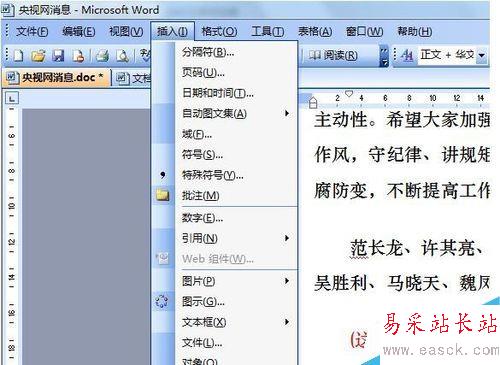Screen dimensions: 500x365
Task: Click the Print toolbar icon
Action: pyautogui.click(x=103, y=56)
